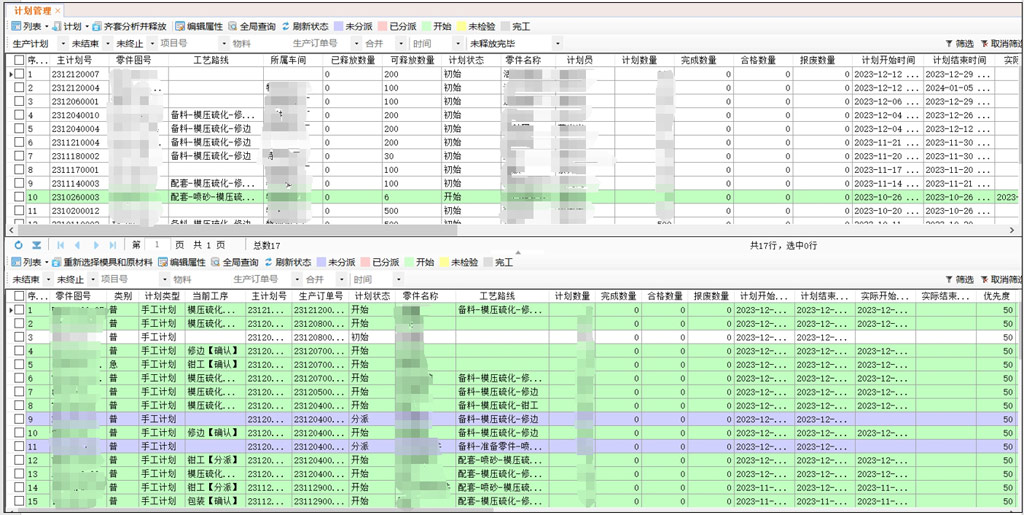Click 重新选择模具和原材料 in the lower toolbar
Viewport: 1024px width, 515px height.
[101, 262]
